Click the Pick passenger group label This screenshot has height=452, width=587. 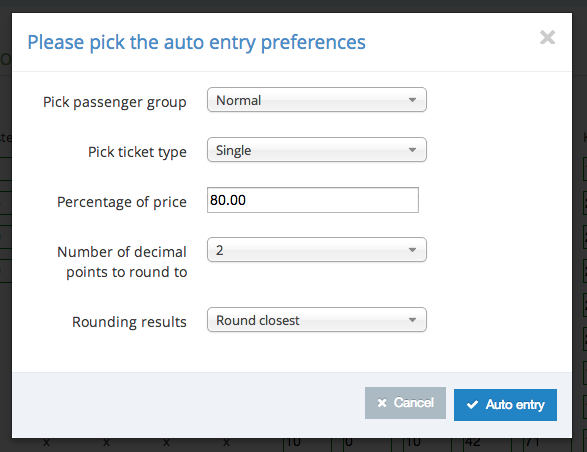[x=115, y=102]
